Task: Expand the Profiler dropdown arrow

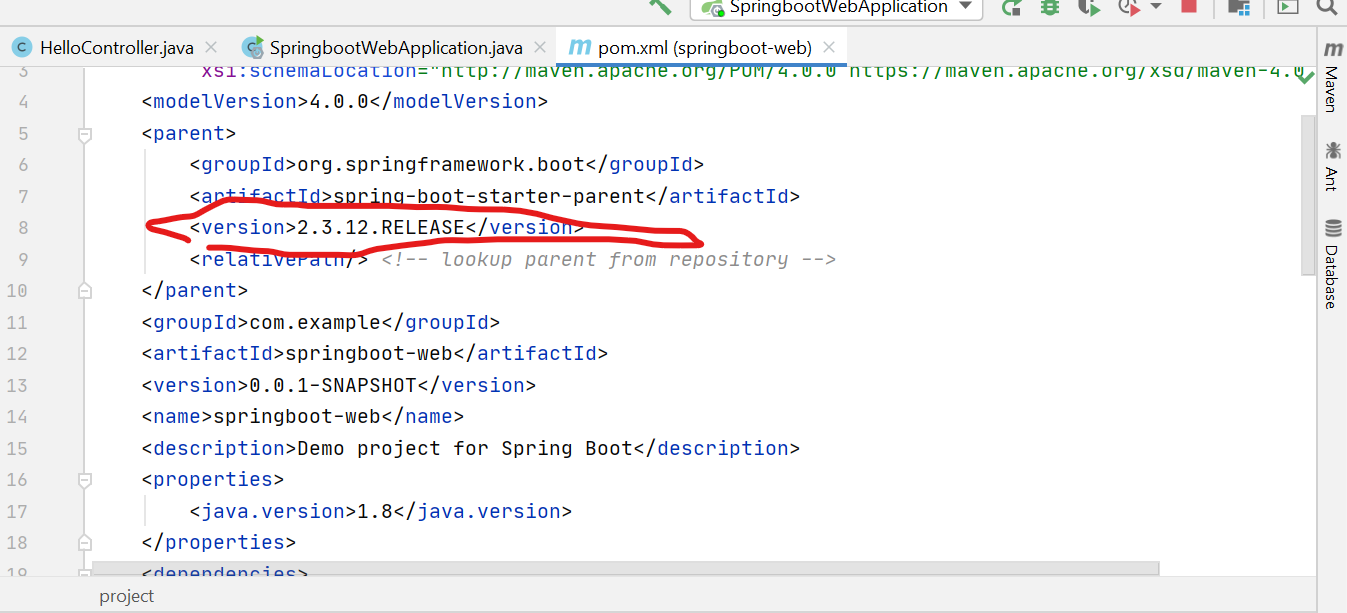Action: (x=1155, y=8)
